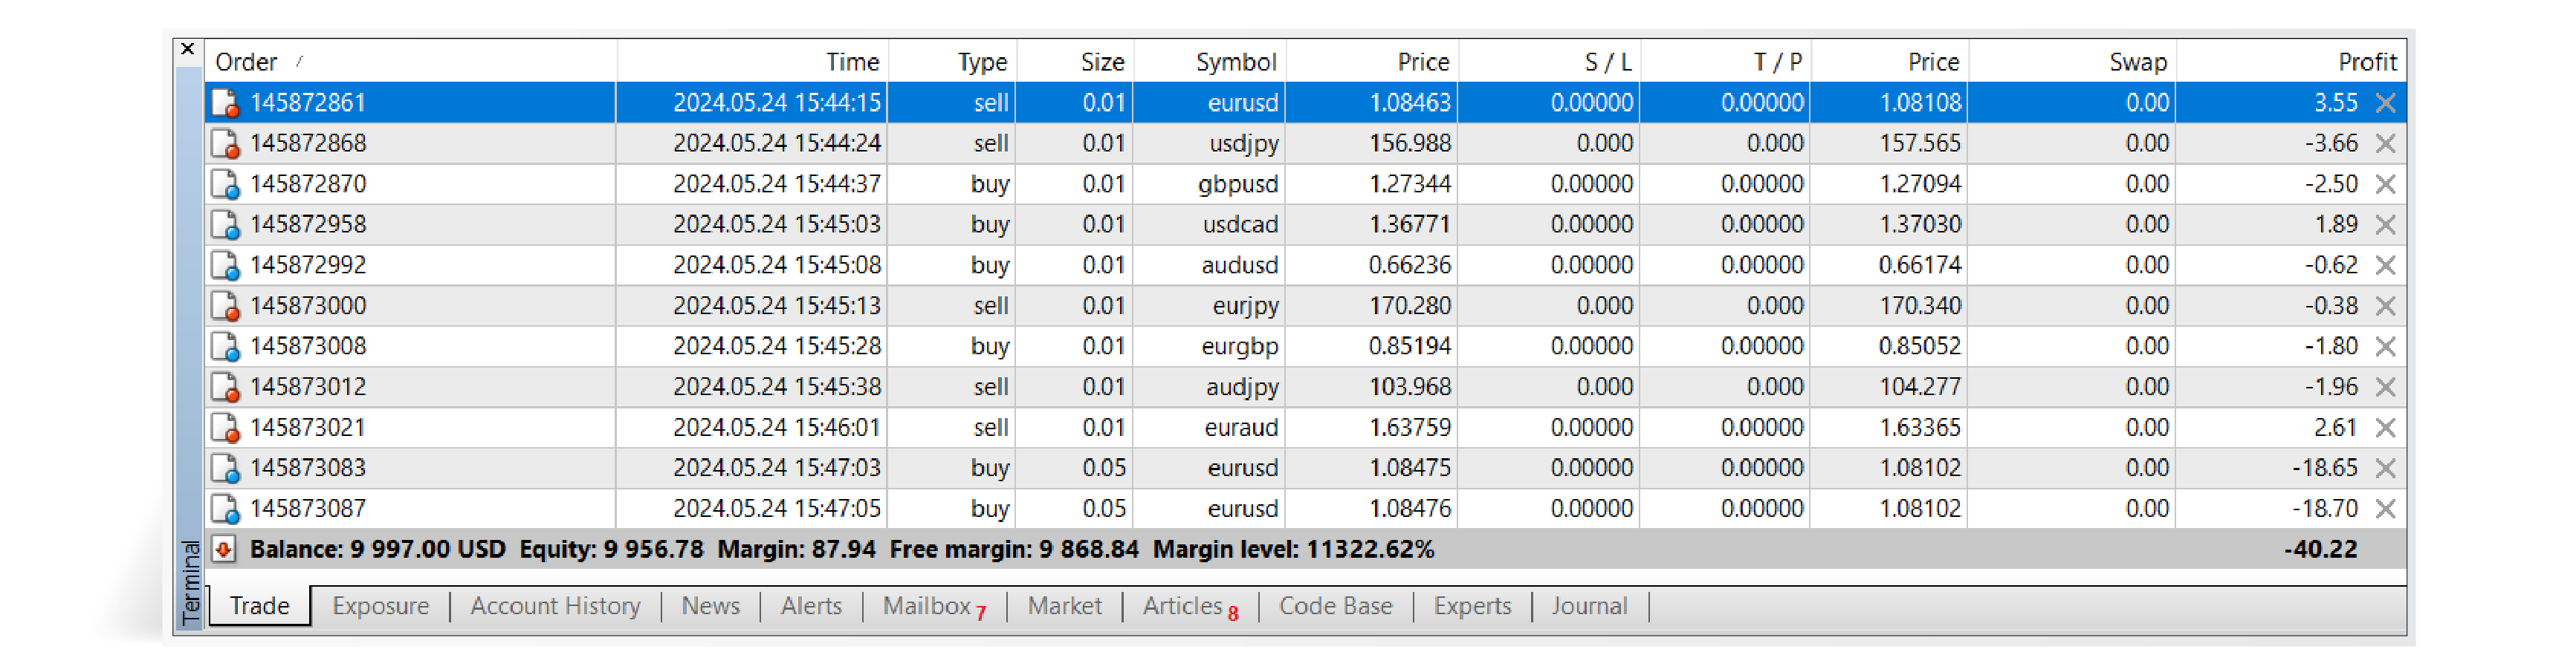
Task: Click open price 1.08463 cell
Action: pos(1372,103)
